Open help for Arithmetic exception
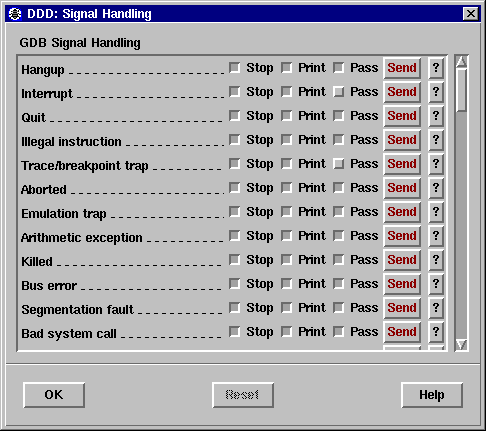This screenshot has width=486, height=431. click(436, 236)
